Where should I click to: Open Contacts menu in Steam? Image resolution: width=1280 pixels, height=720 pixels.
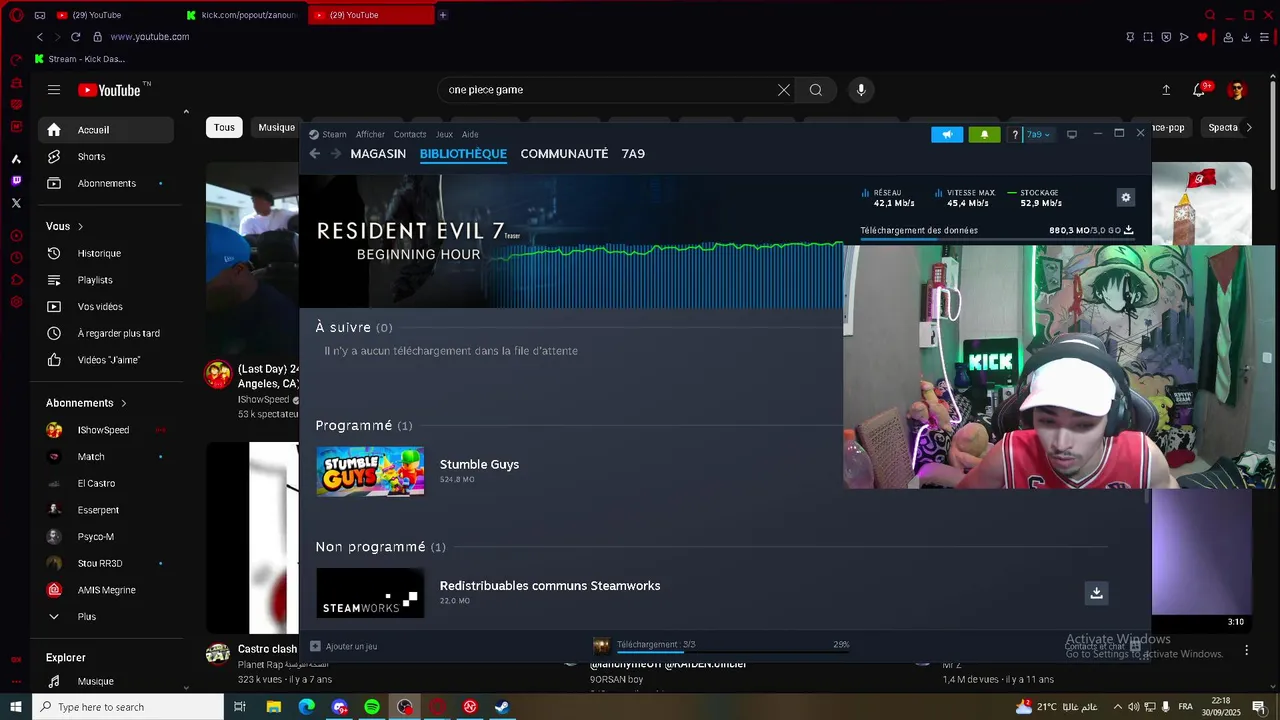point(410,134)
